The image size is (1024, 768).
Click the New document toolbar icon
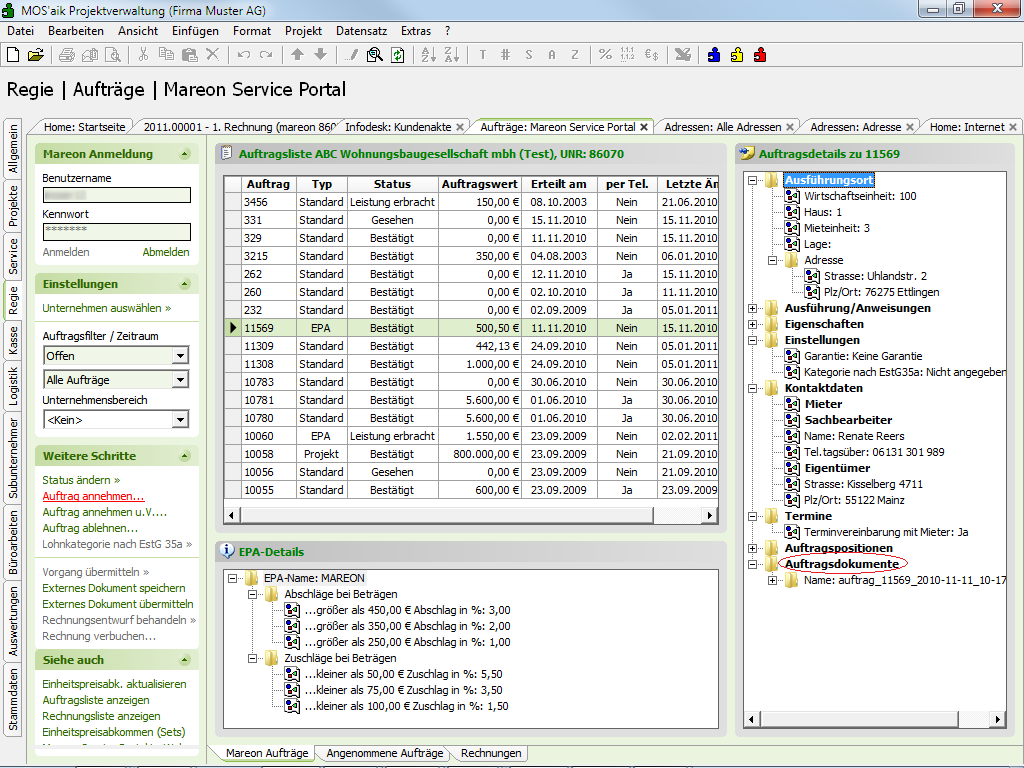[13, 55]
